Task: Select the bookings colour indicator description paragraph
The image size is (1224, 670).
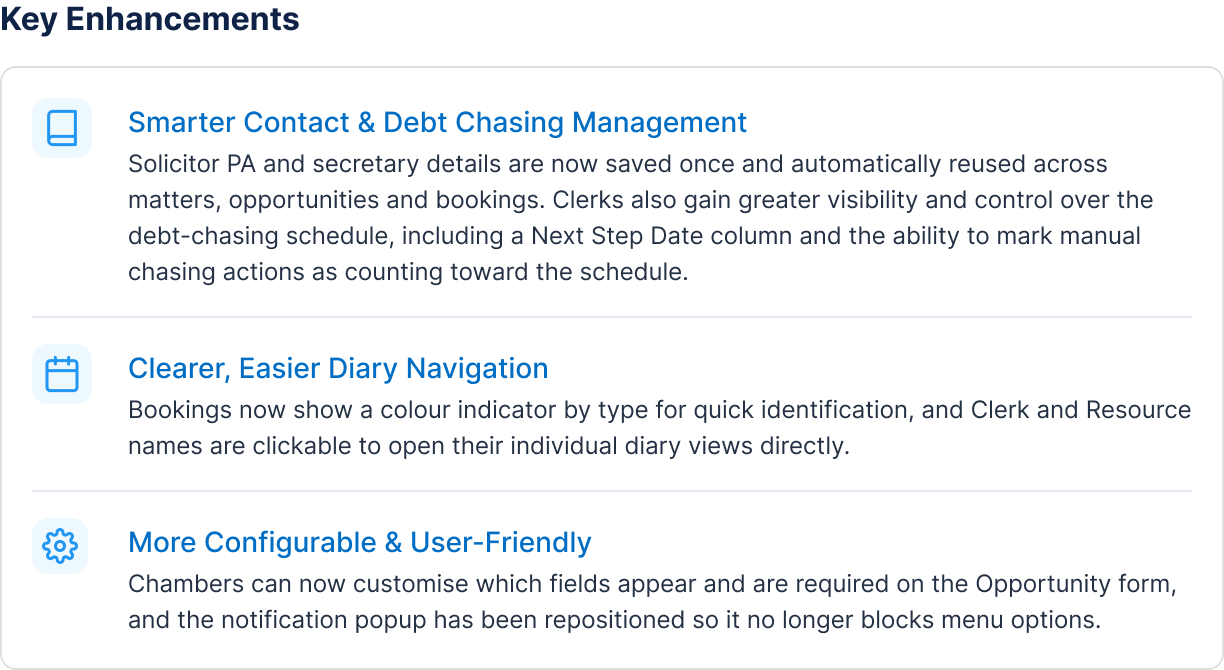Action: [660, 428]
